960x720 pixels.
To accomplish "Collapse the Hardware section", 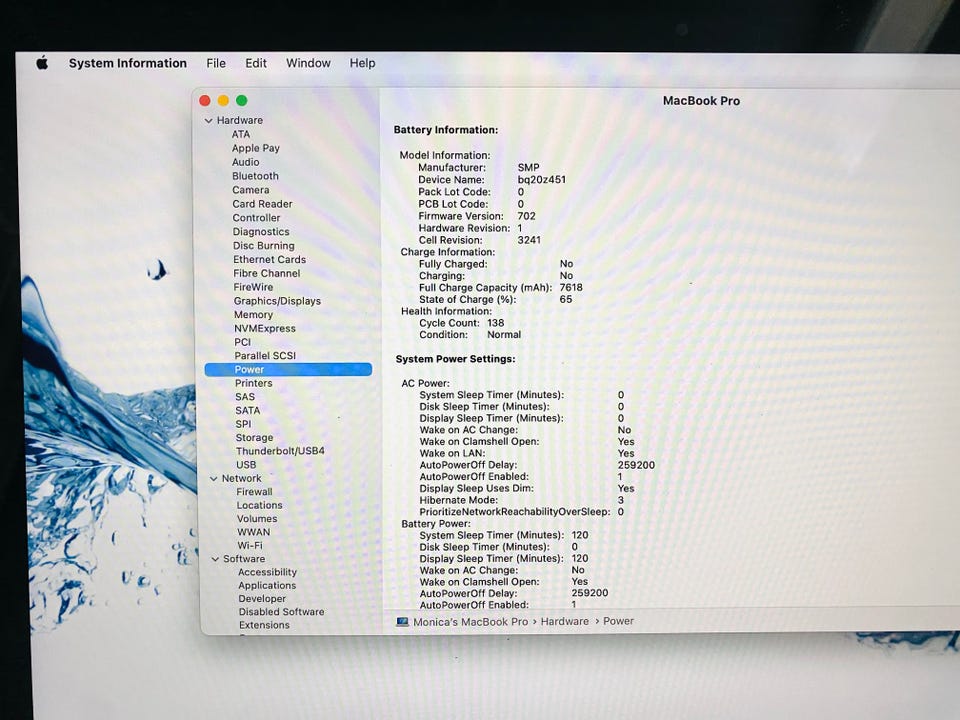I will click(209, 121).
